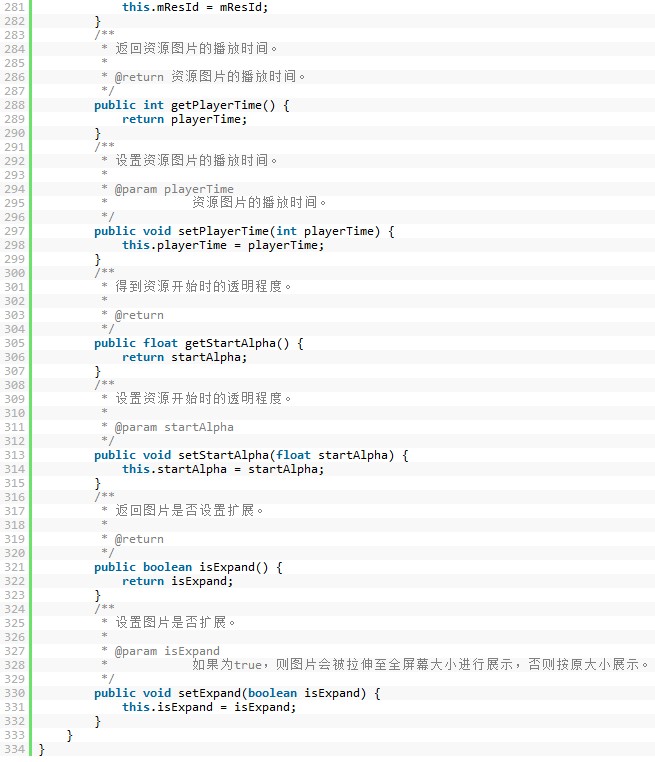655x762 pixels.
Task: Click 'return isExpand;' statement
Action: tap(178, 581)
